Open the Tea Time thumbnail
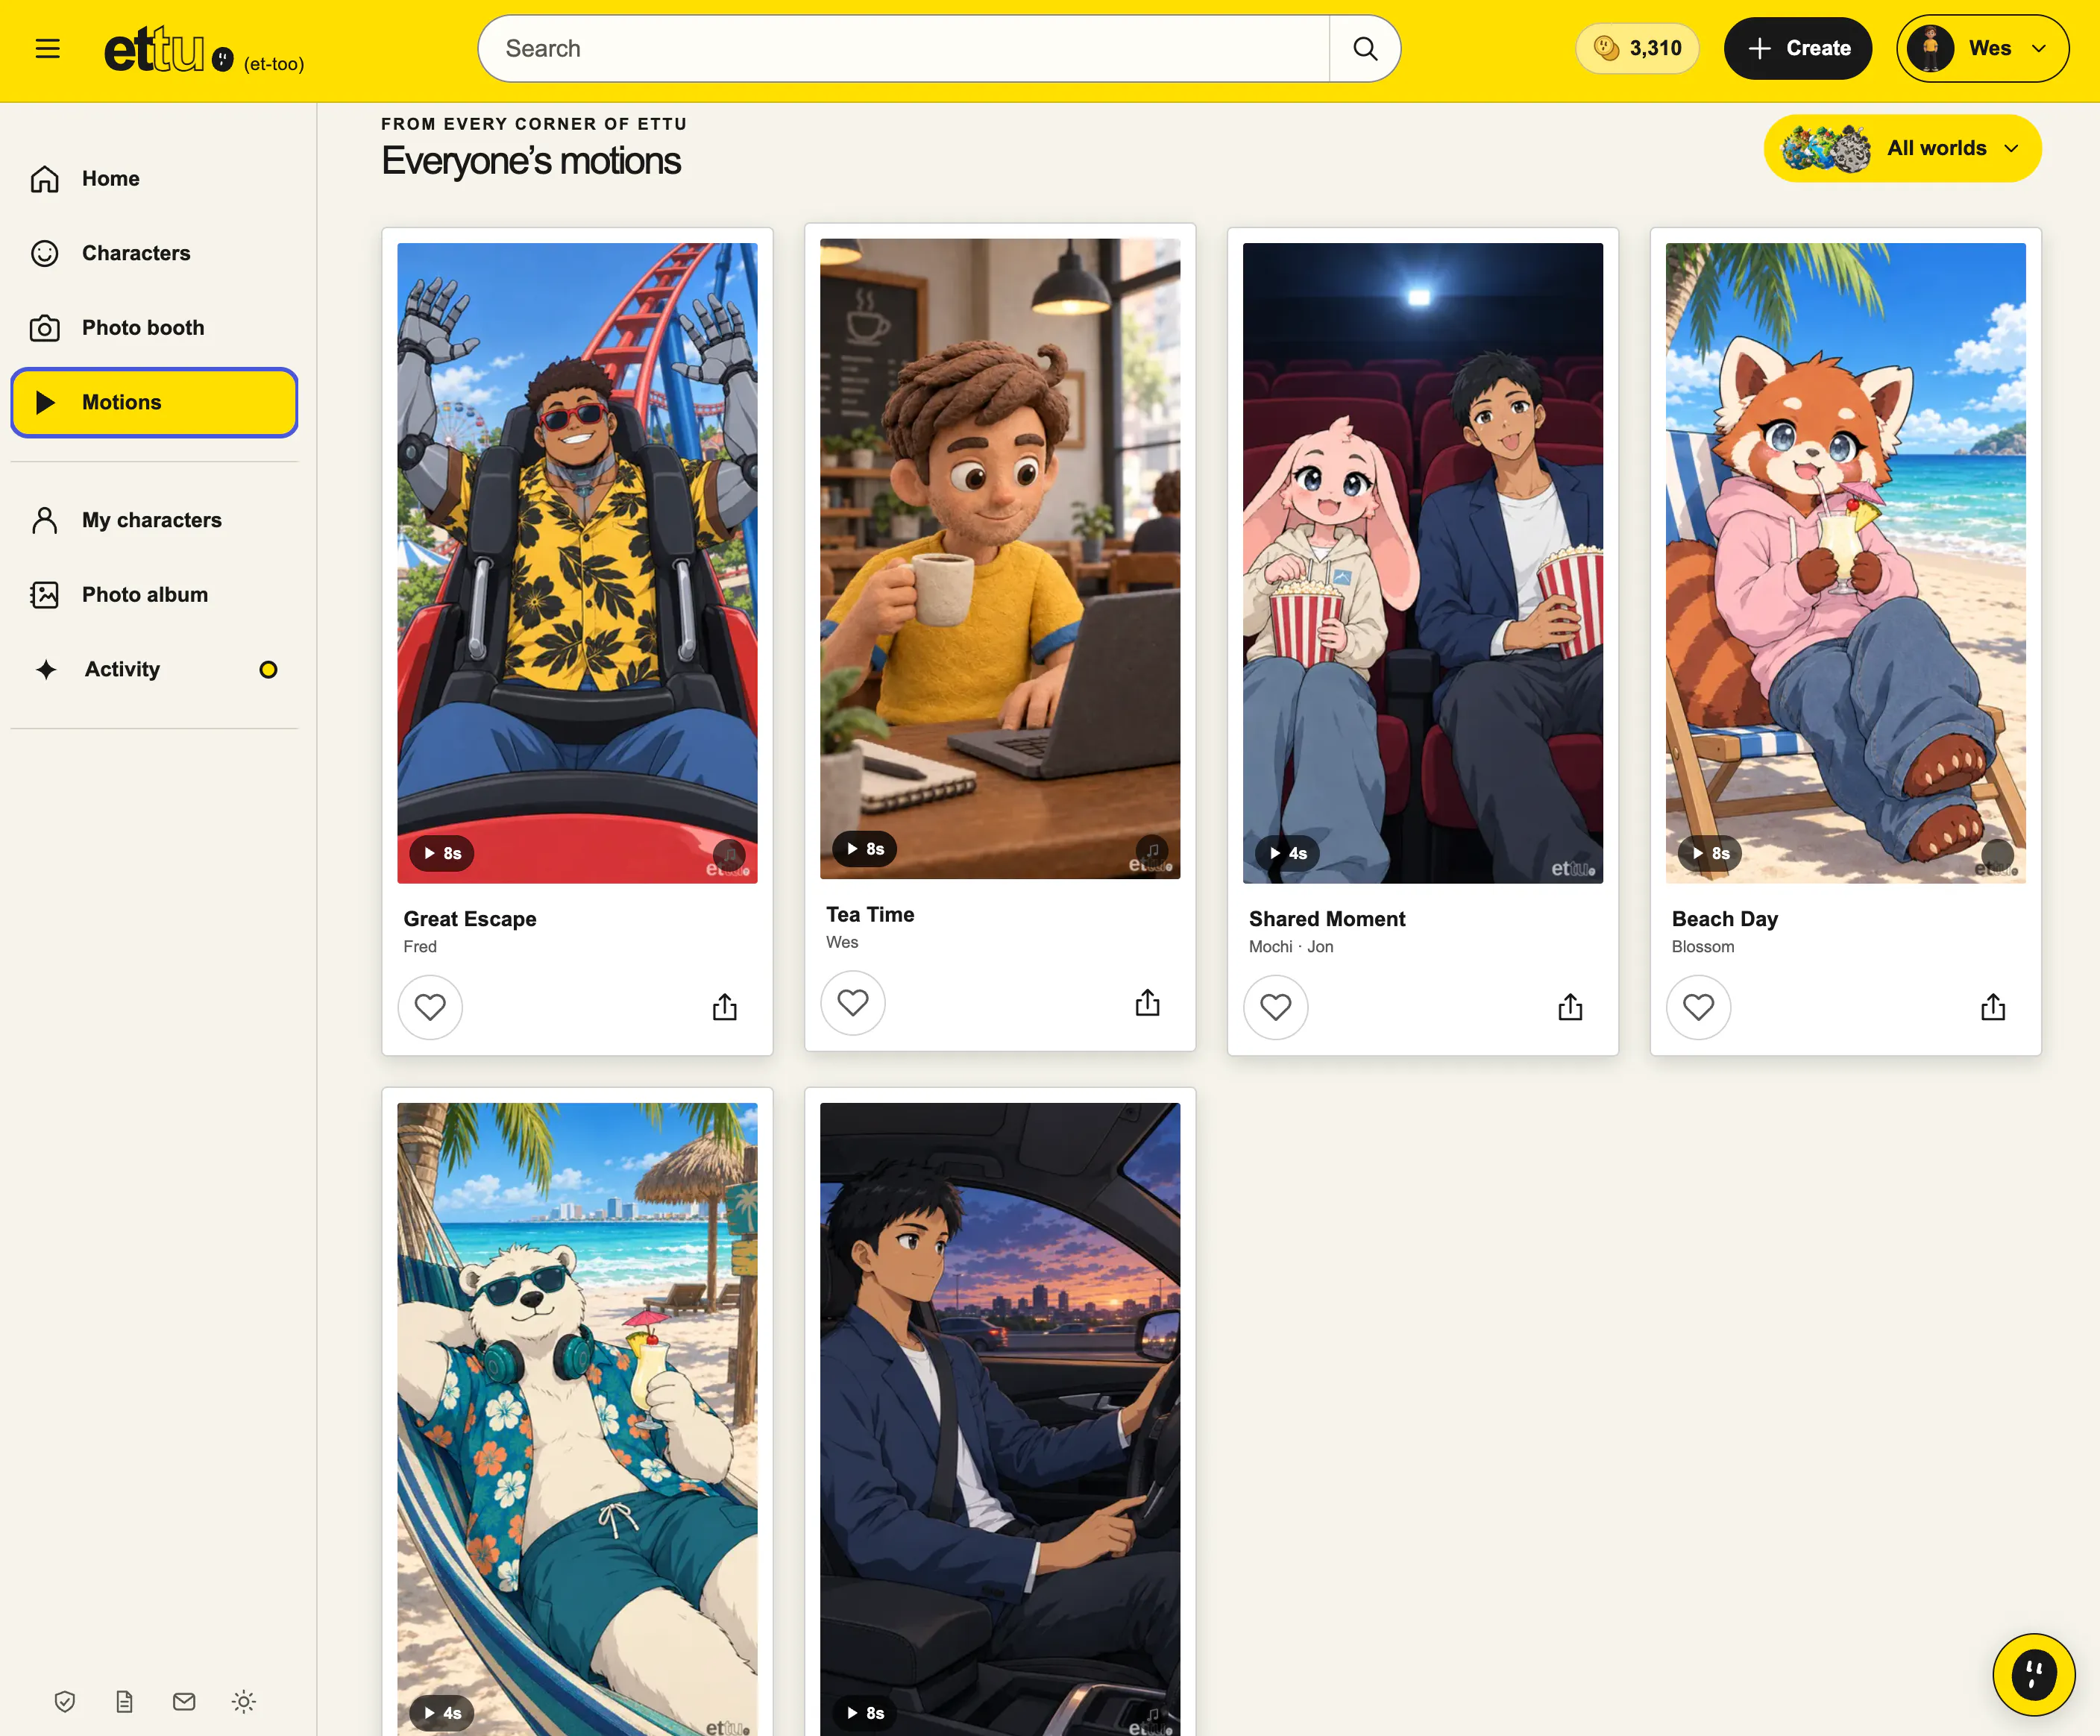The image size is (2100, 1736). (x=1000, y=559)
